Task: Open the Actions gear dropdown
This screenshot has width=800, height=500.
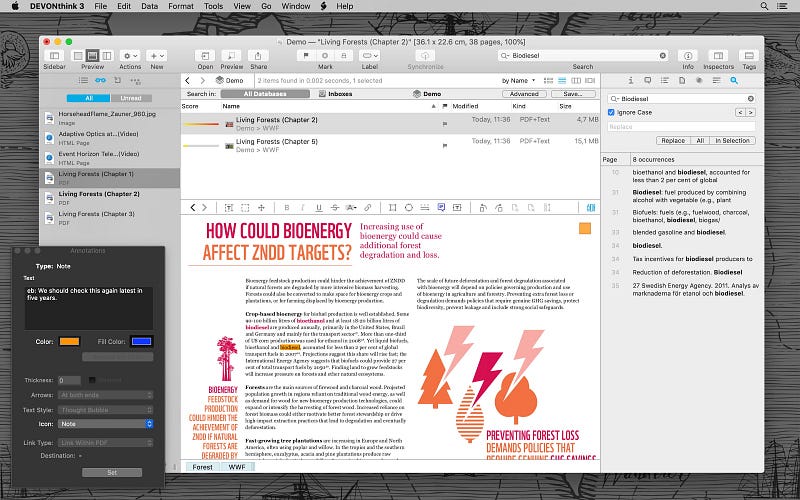Action: (130, 54)
